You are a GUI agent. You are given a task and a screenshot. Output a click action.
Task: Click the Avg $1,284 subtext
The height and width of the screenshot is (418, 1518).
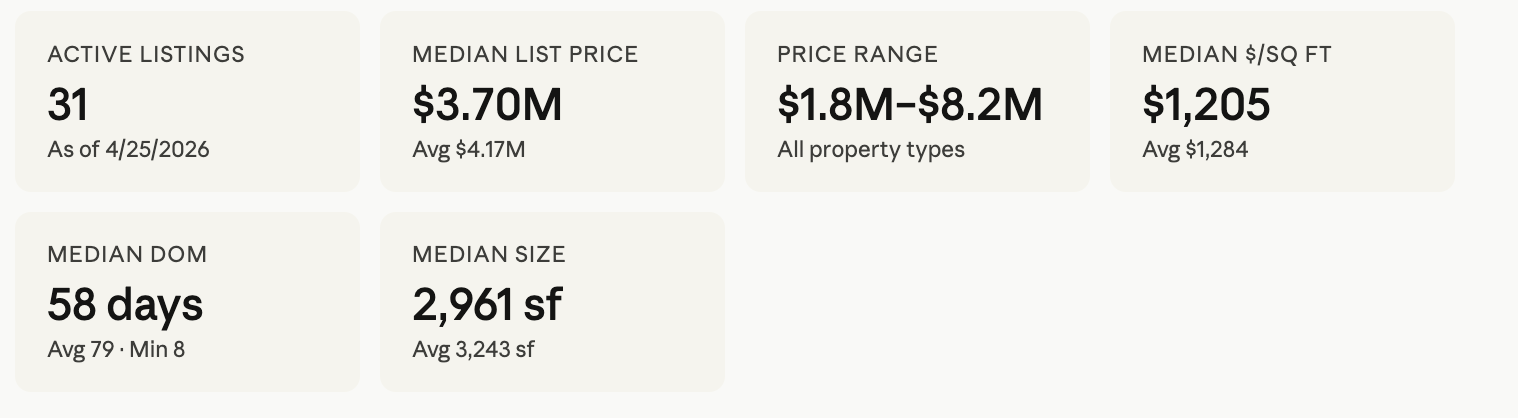(1195, 150)
